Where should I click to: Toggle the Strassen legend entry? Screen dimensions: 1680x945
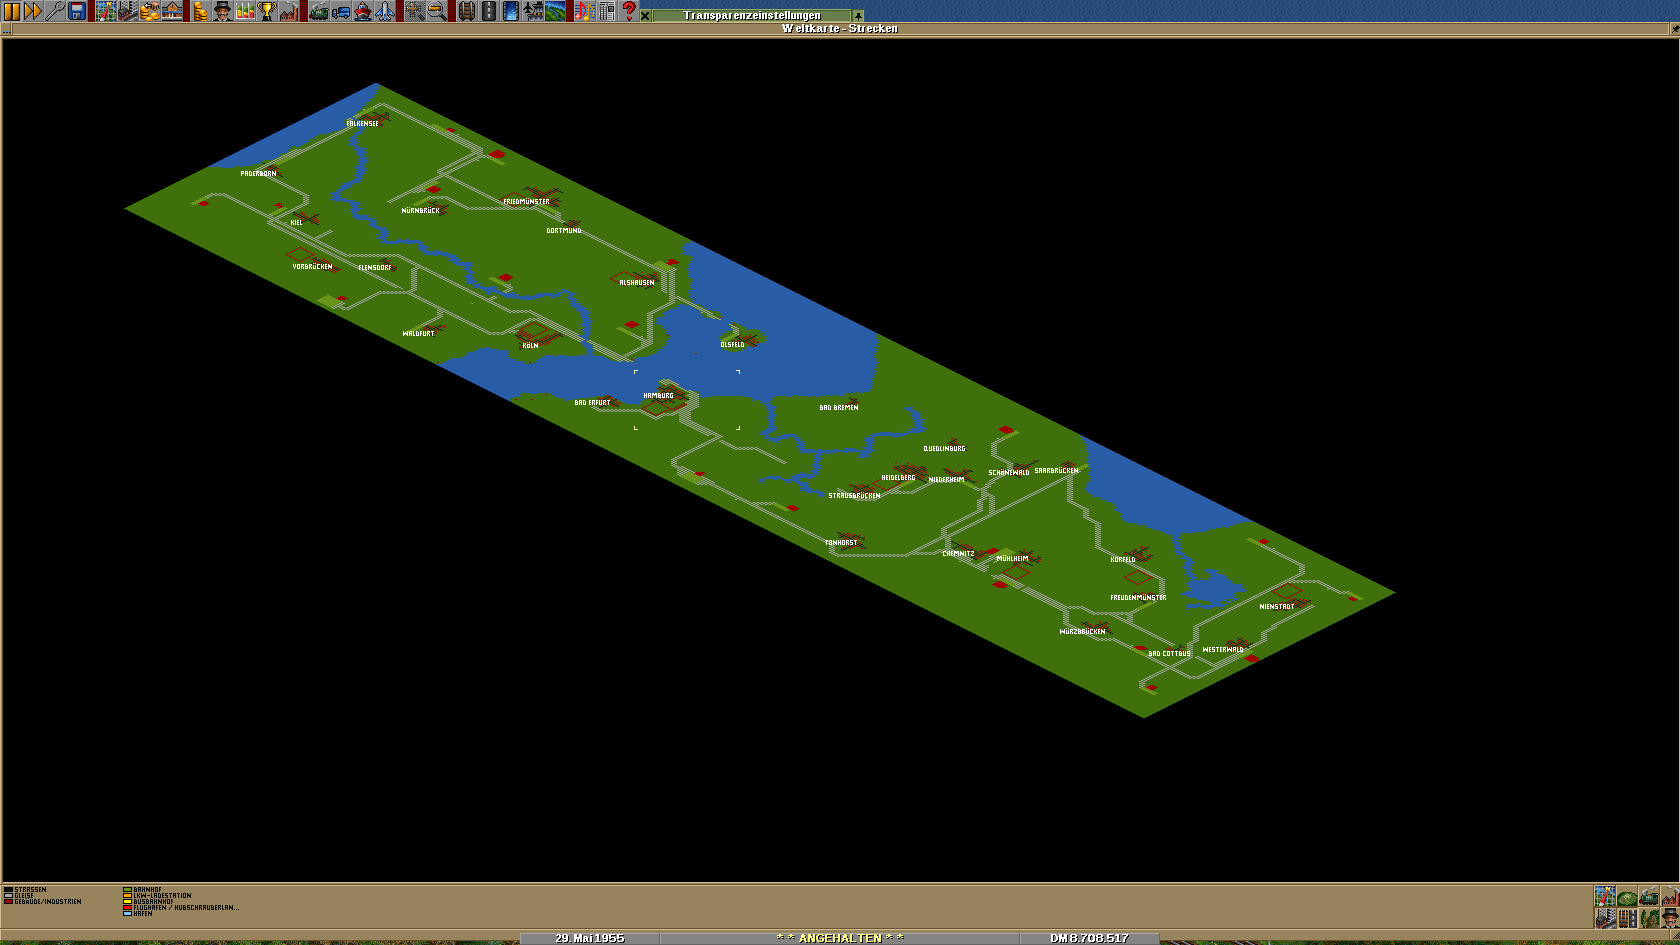click(30, 889)
